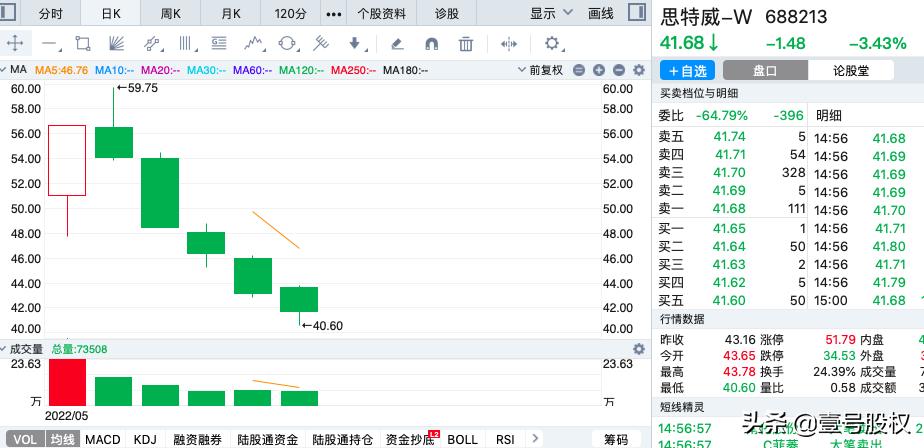Select the straight line drawing tool
This screenshot has width=924, height=448.
[50, 44]
